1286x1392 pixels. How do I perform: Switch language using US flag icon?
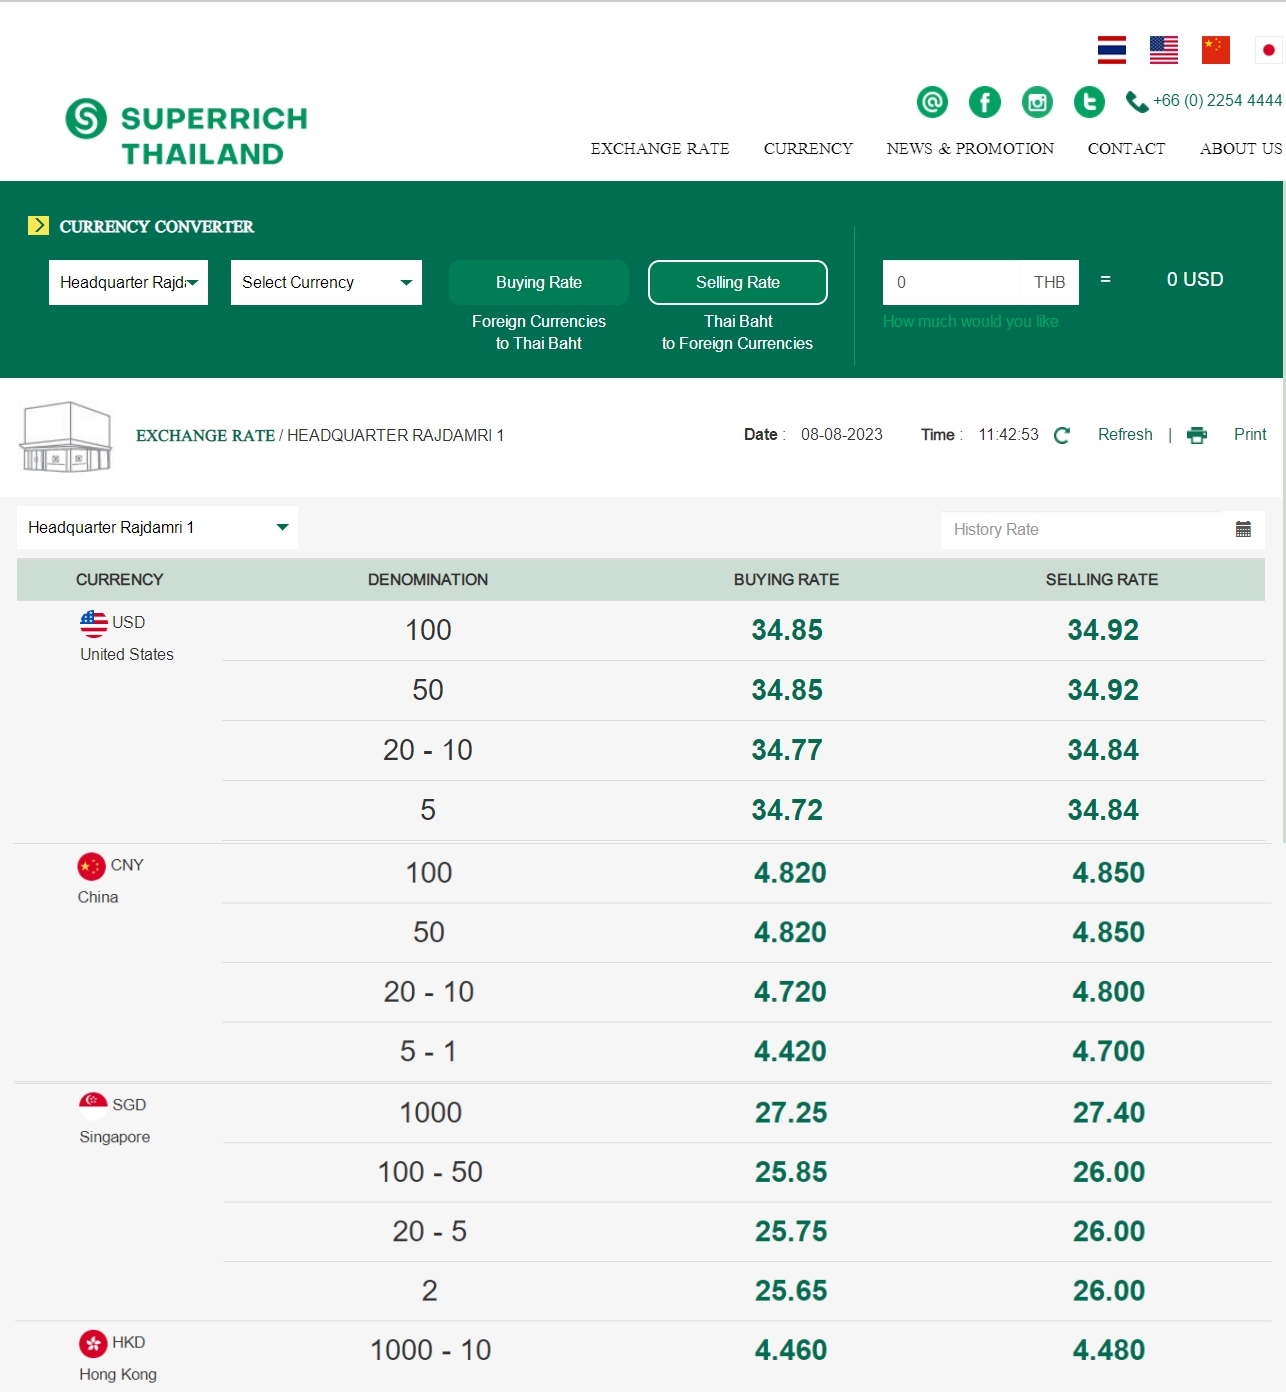1163,50
